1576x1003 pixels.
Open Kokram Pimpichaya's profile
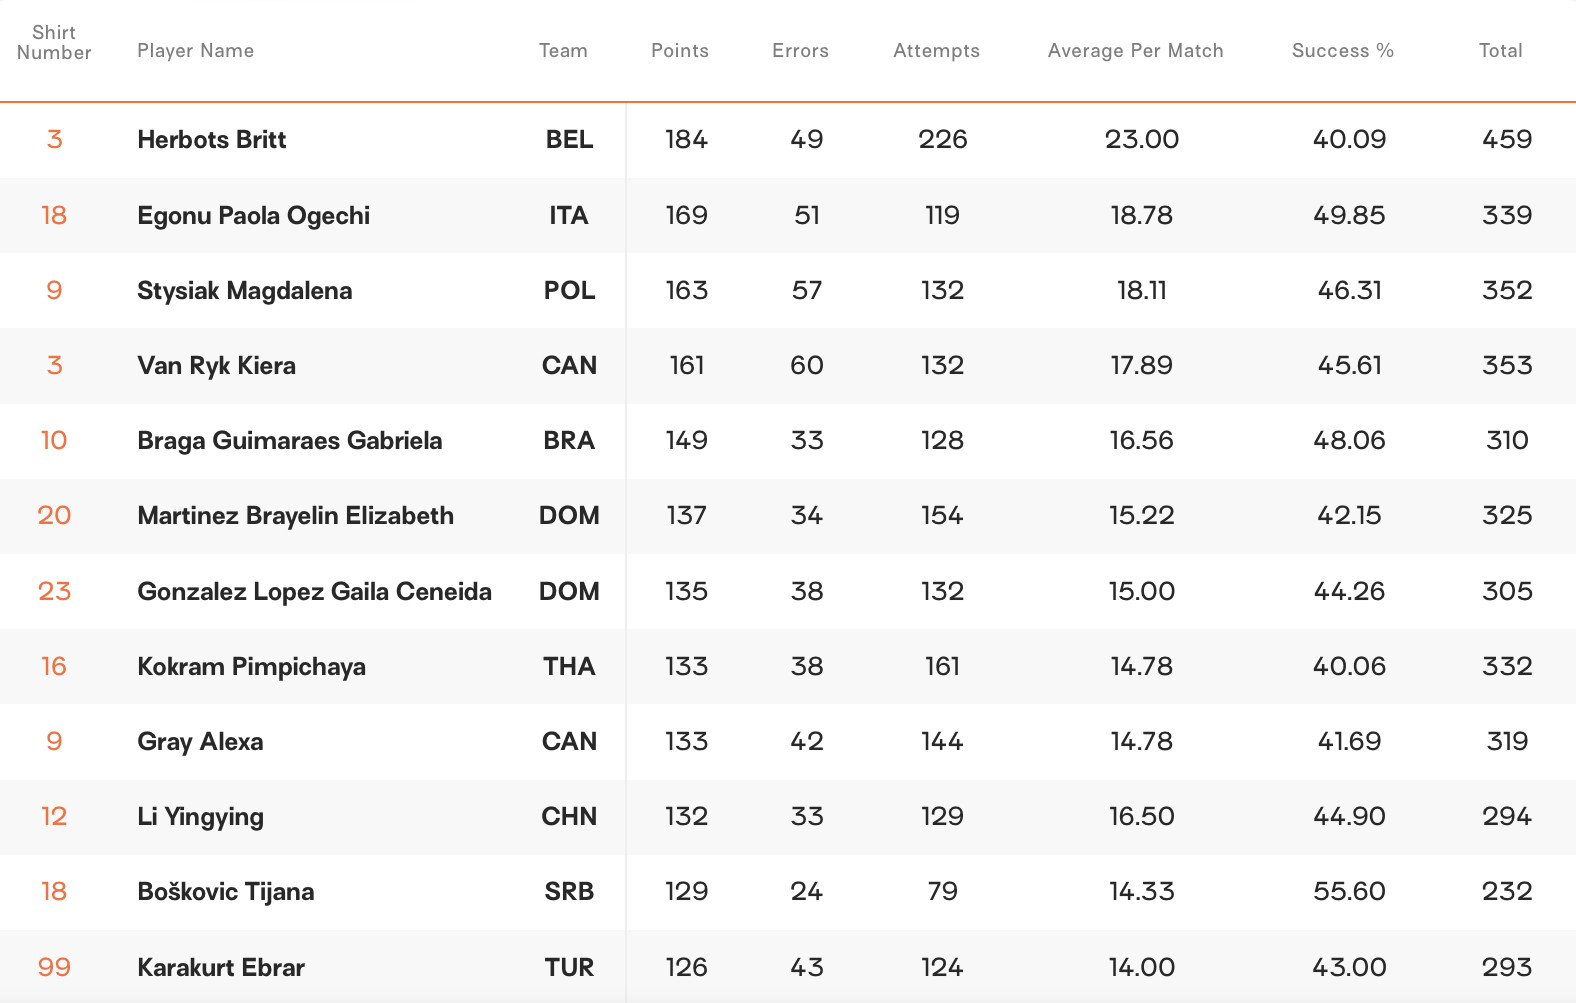251,667
